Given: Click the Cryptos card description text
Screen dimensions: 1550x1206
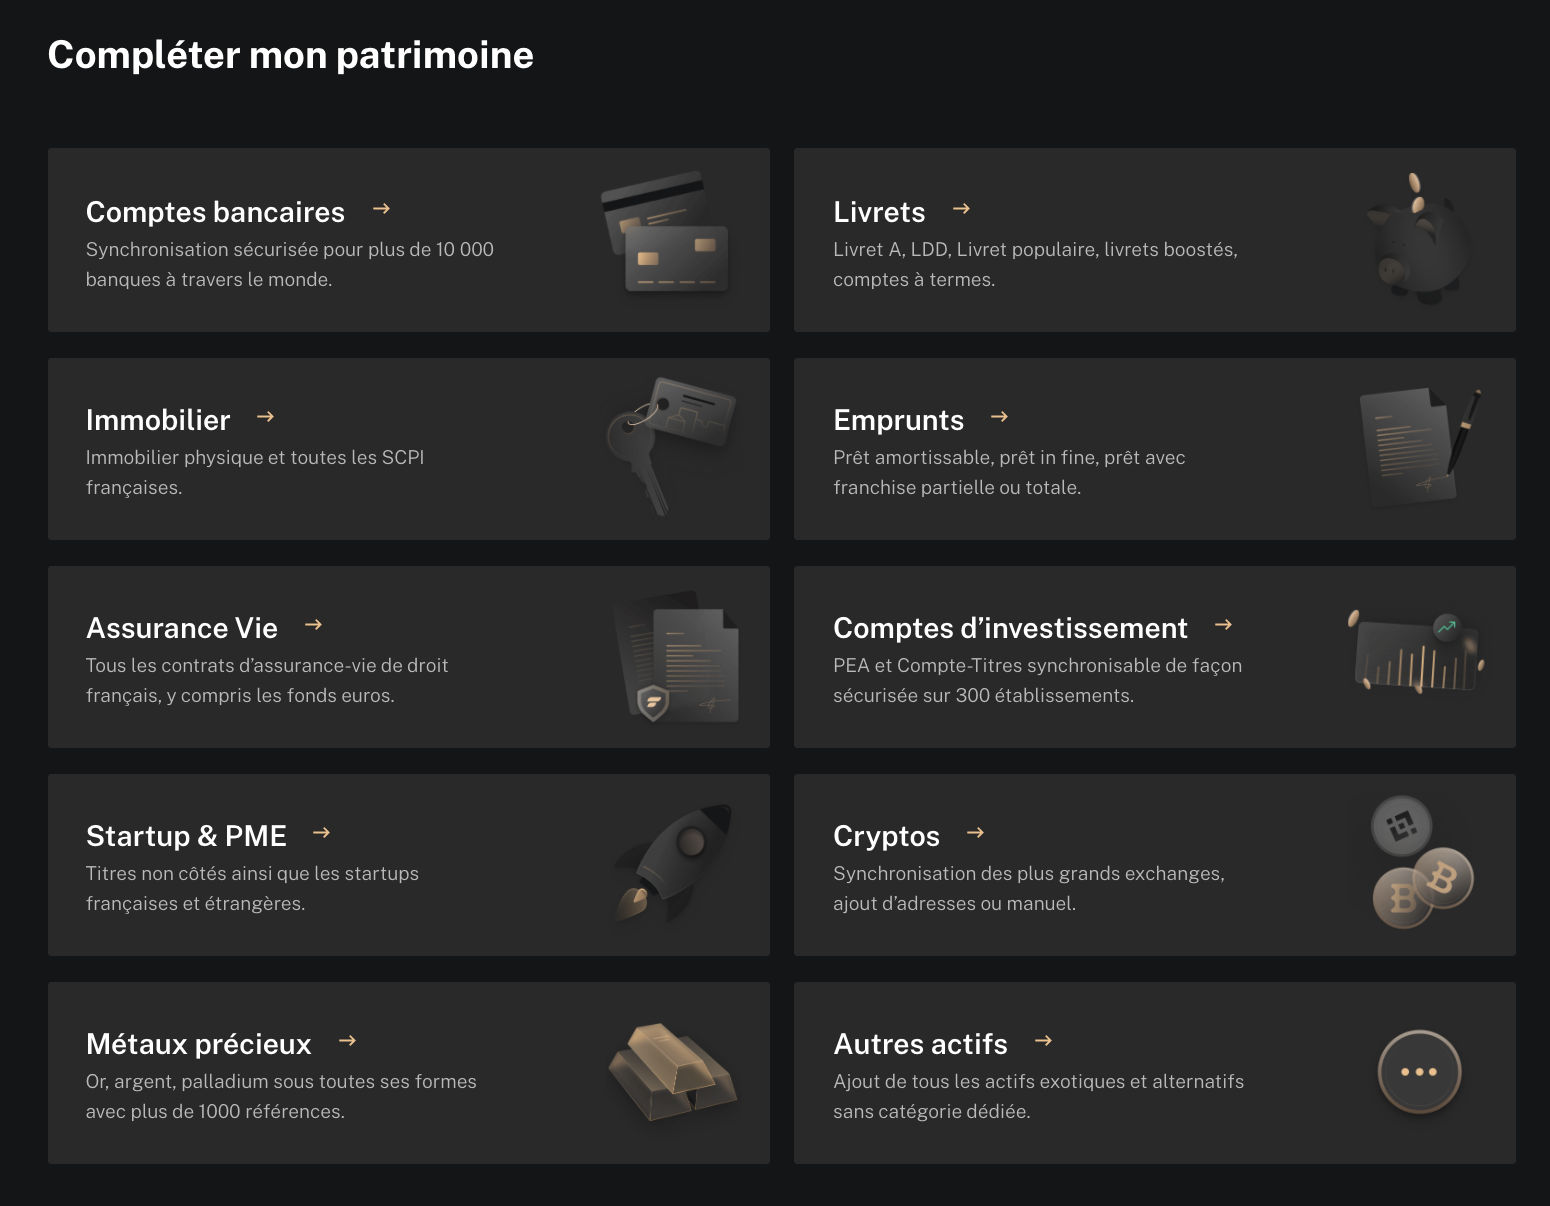Looking at the screenshot, I should point(1028,888).
